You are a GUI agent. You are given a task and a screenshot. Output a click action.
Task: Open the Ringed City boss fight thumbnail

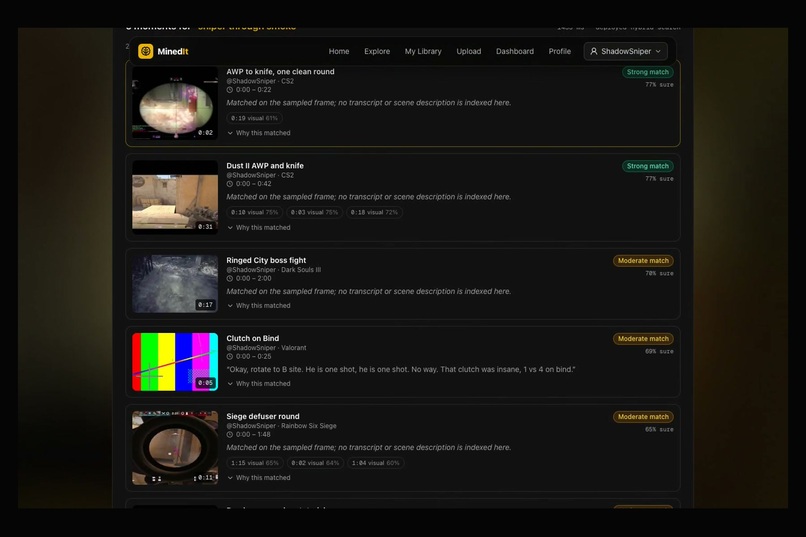pos(175,284)
